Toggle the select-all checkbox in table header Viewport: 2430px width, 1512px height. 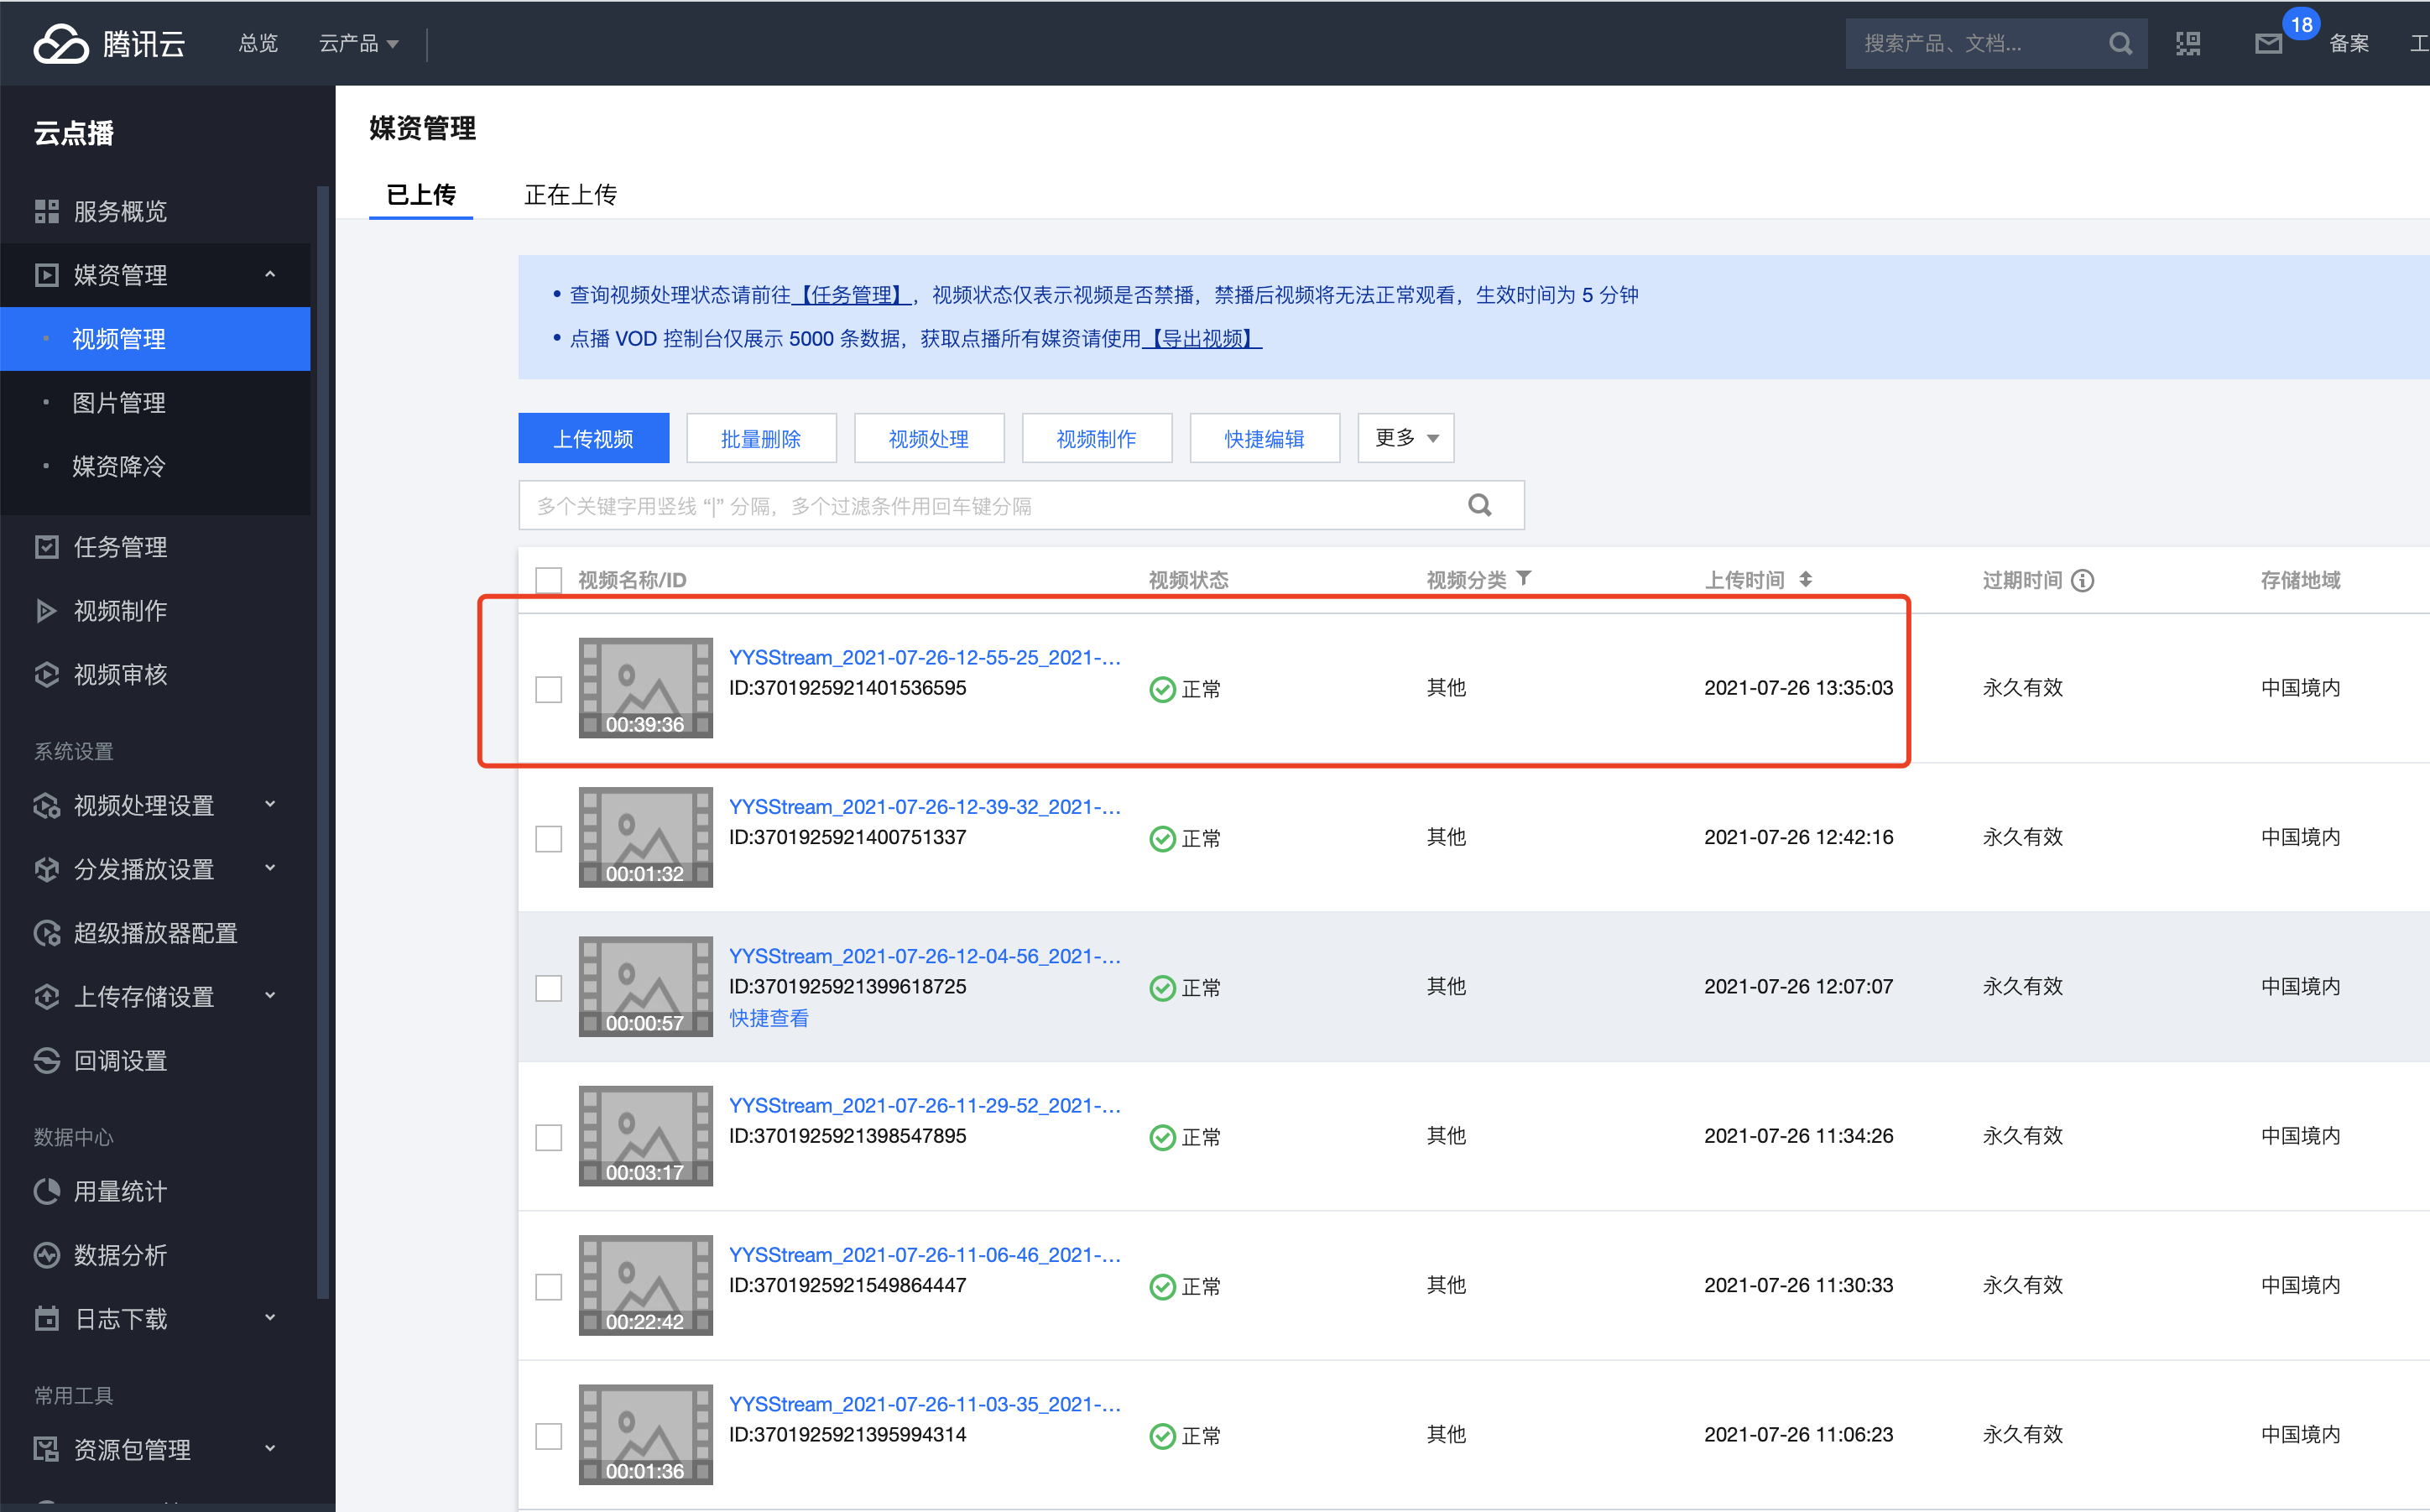tap(549, 580)
